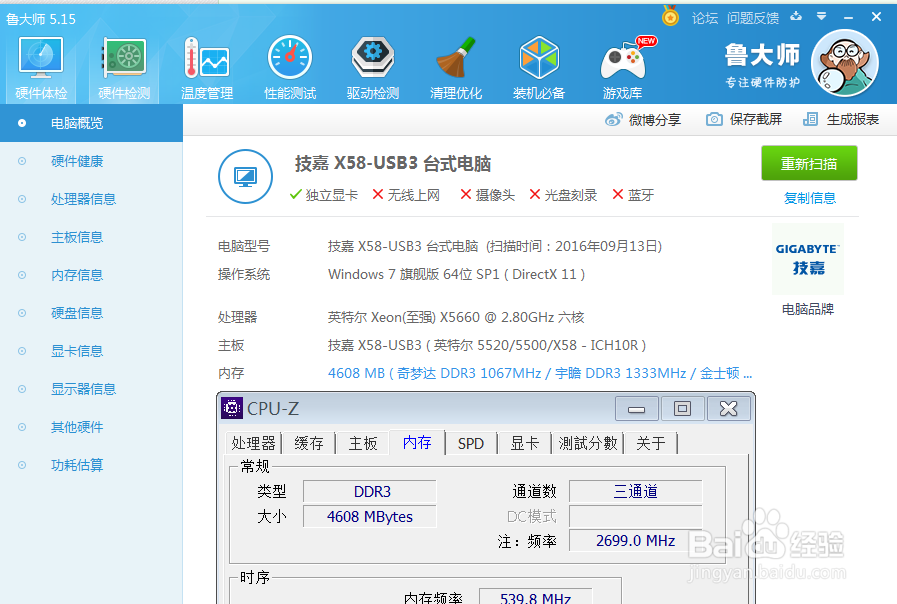Click motherboard text 技嘉 X58-USB3 ICH10R
The image size is (897, 604).
click(487, 345)
